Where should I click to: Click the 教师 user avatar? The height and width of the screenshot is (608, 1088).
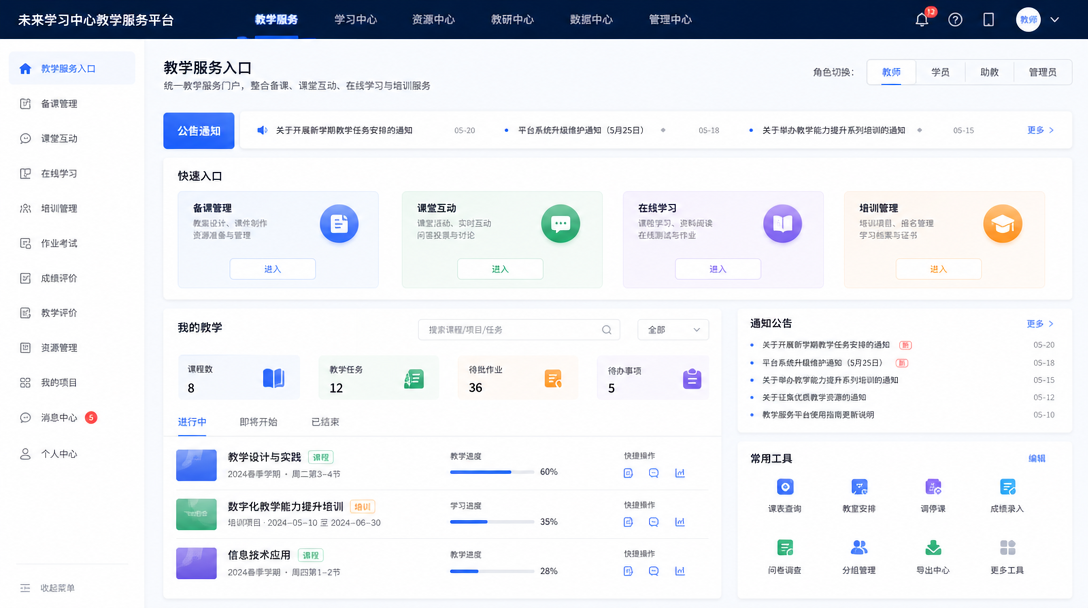pyautogui.click(x=1028, y=19)
